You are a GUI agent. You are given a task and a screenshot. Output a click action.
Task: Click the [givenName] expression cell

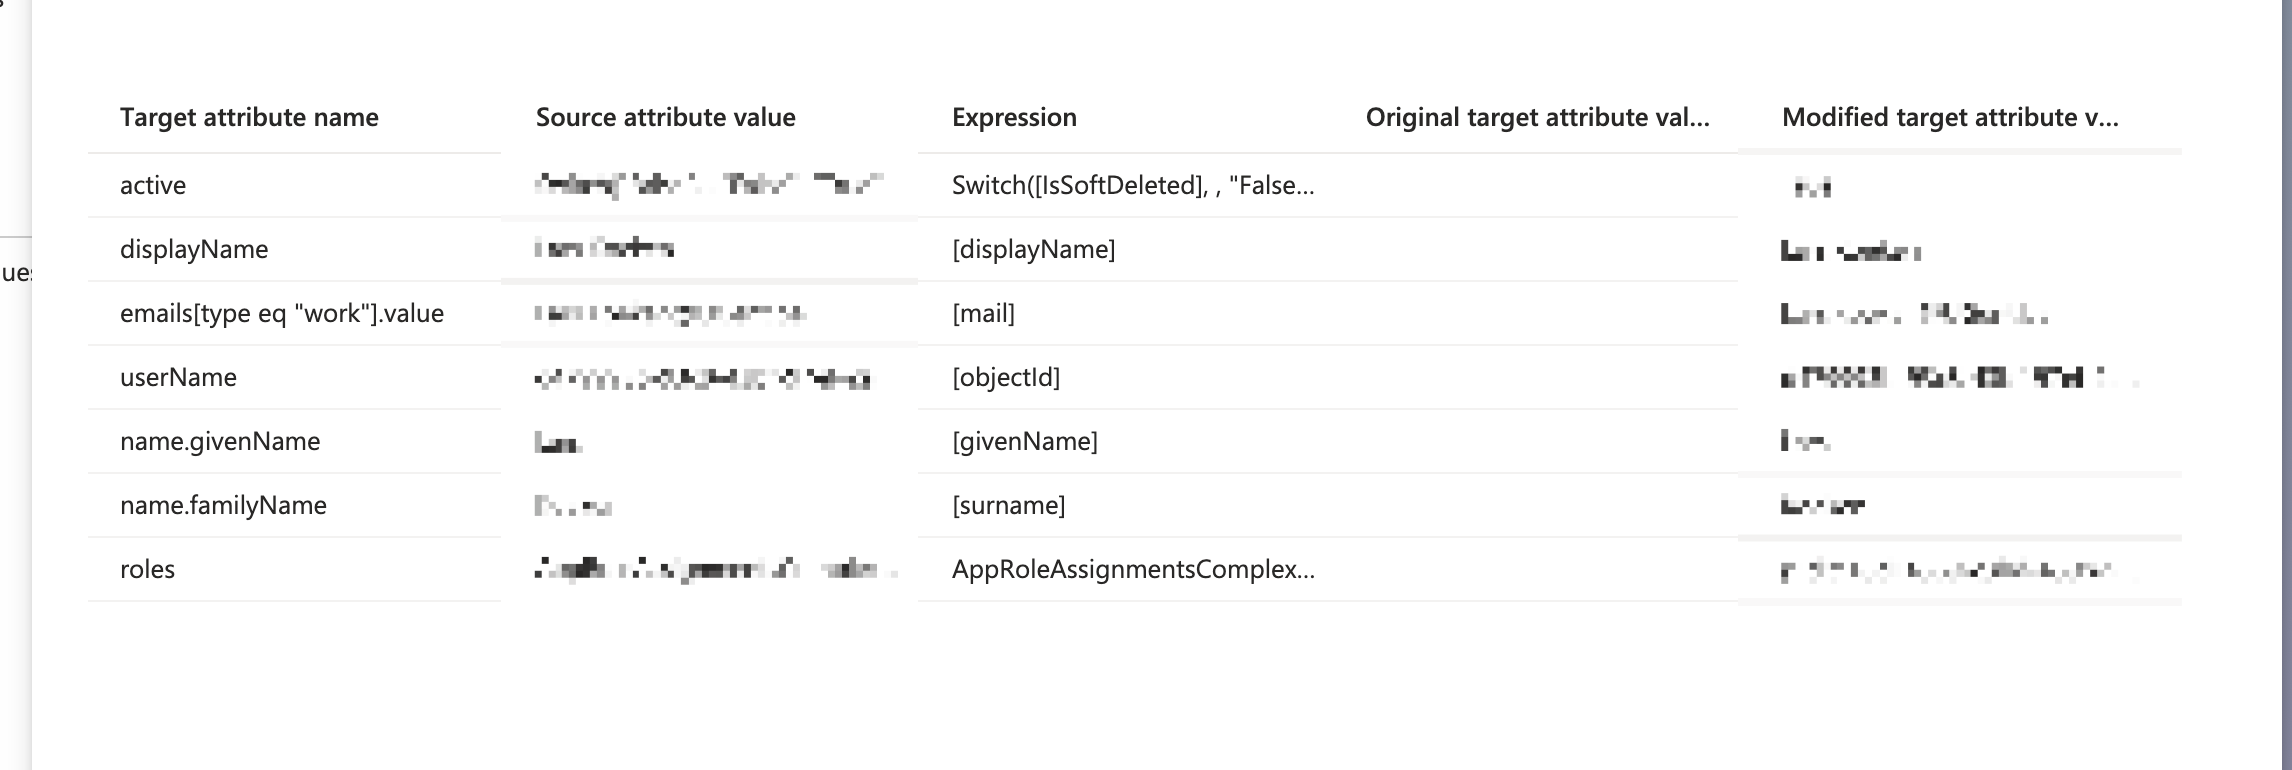(x=1026, y=441)
